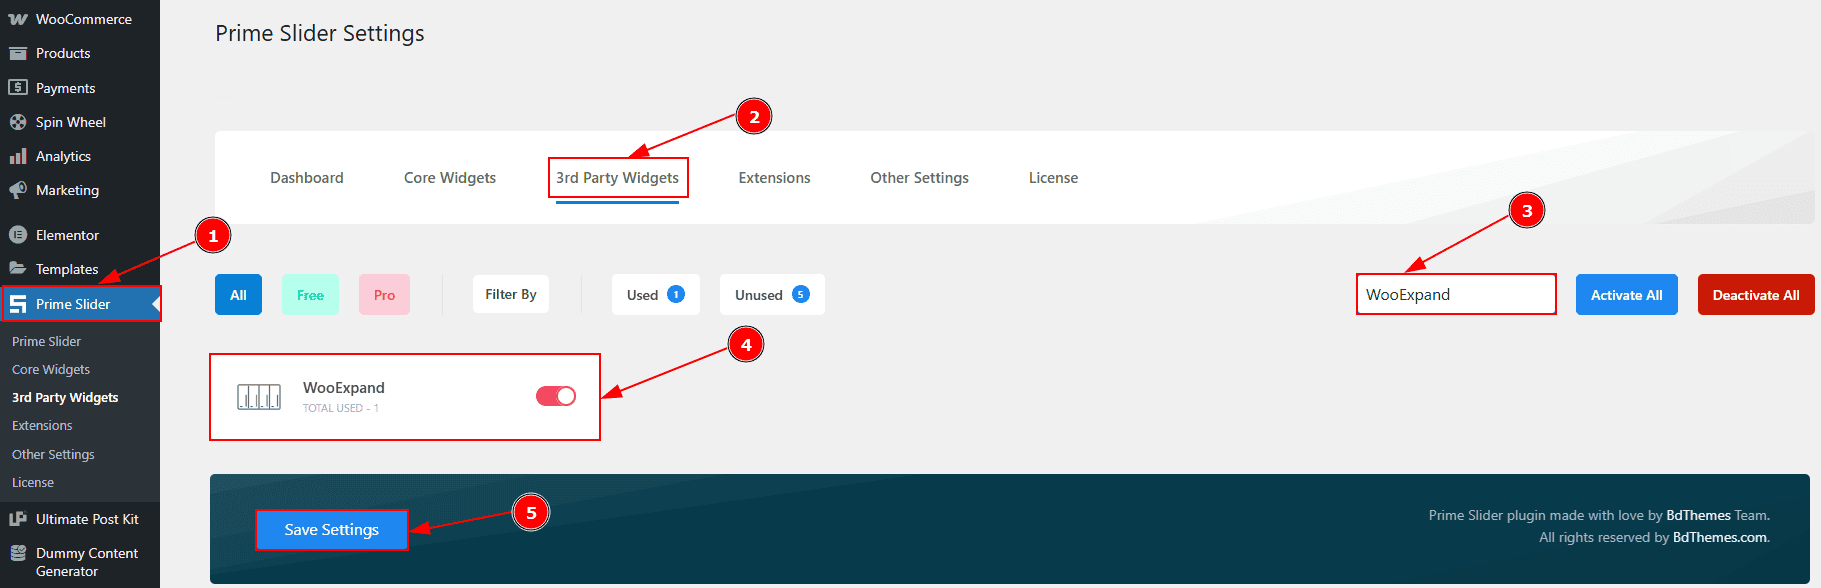
Task: Open the Extensions tab
Action: (x=775, y=178)
